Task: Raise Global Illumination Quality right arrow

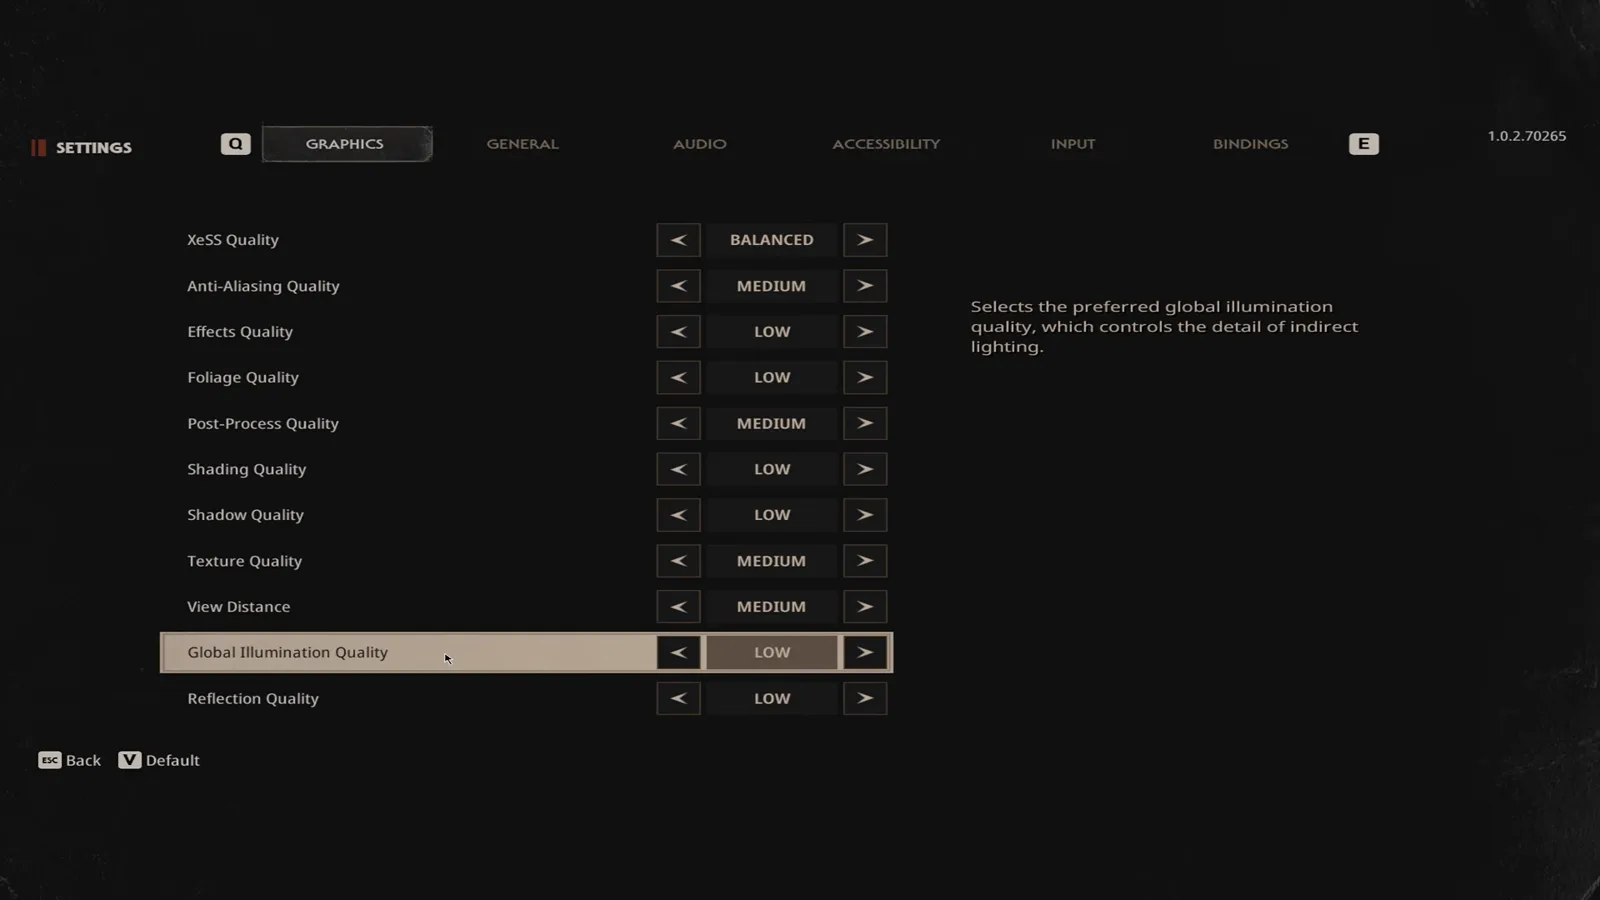Action: 865,653
